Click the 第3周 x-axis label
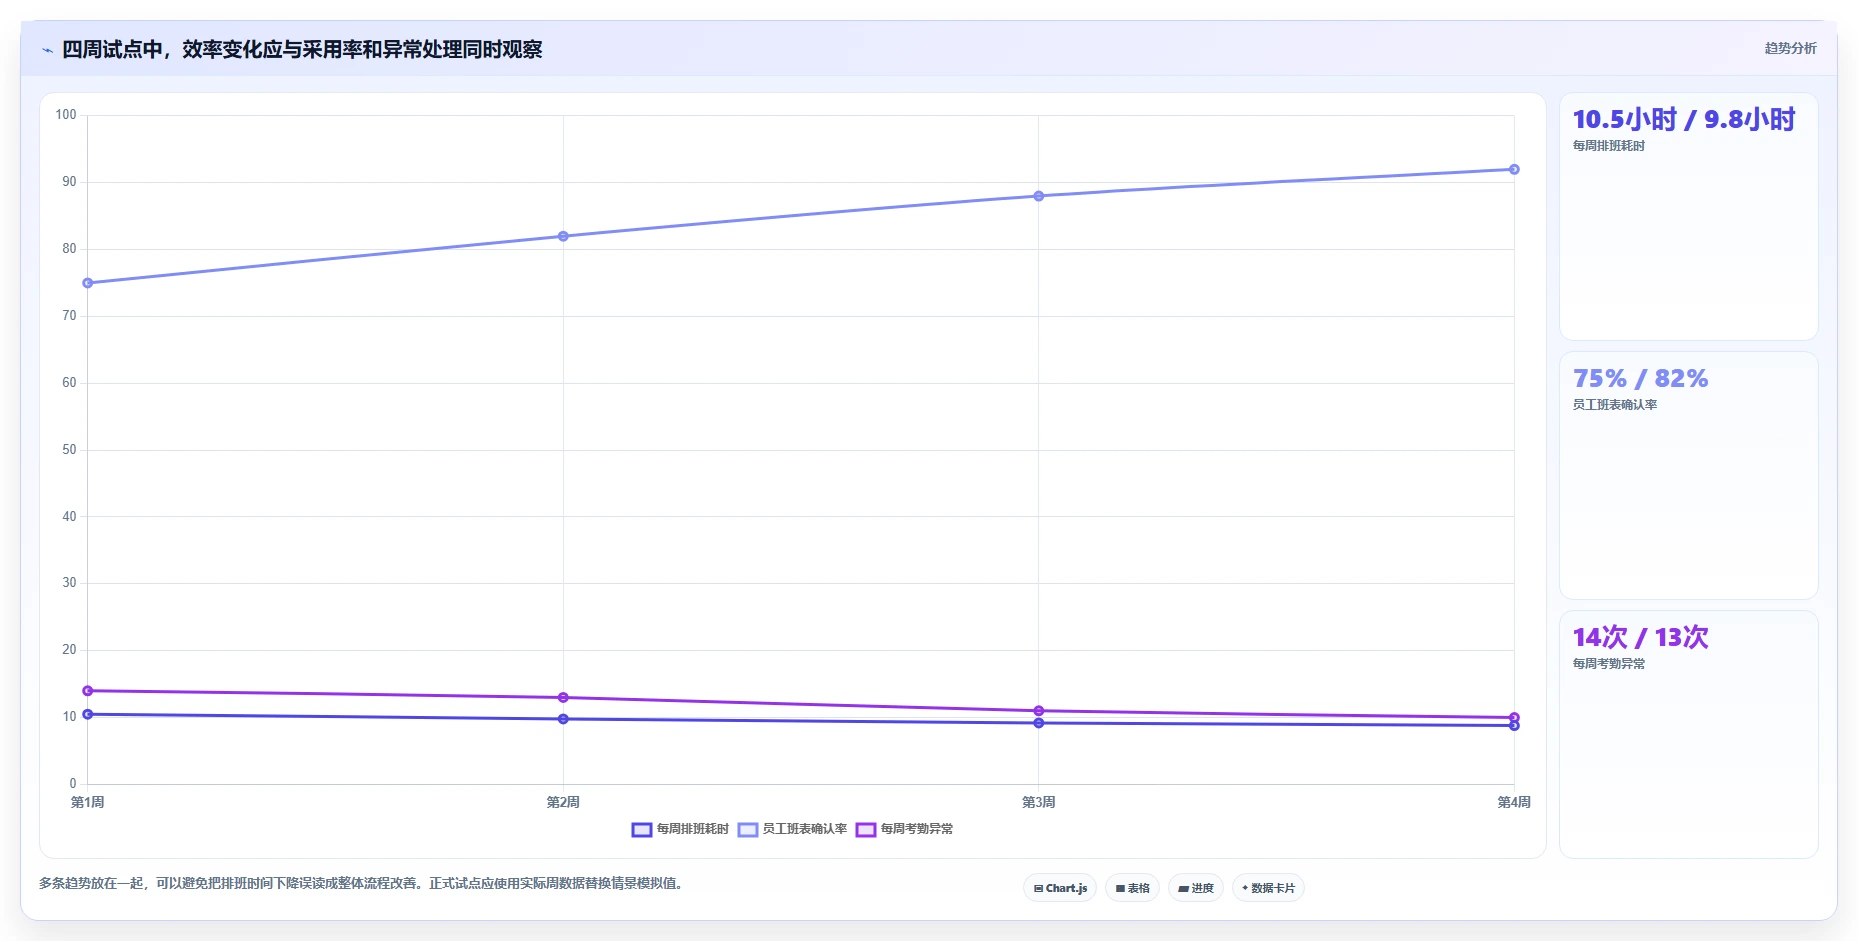Image resolution: width=1858 pixels, height=941 pixels. [1039, 802]
